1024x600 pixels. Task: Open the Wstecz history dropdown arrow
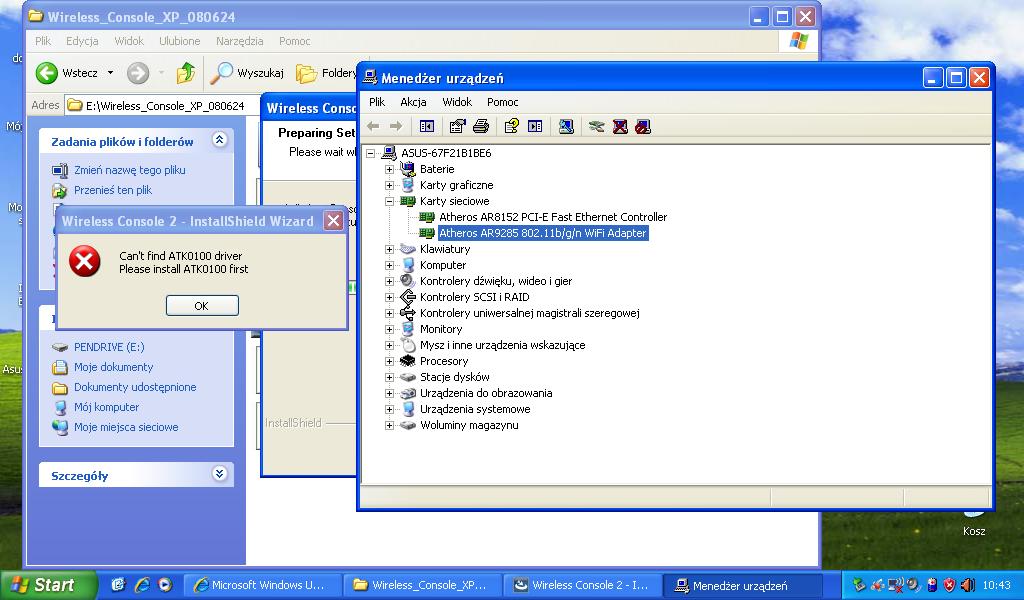tap(110, 73)
